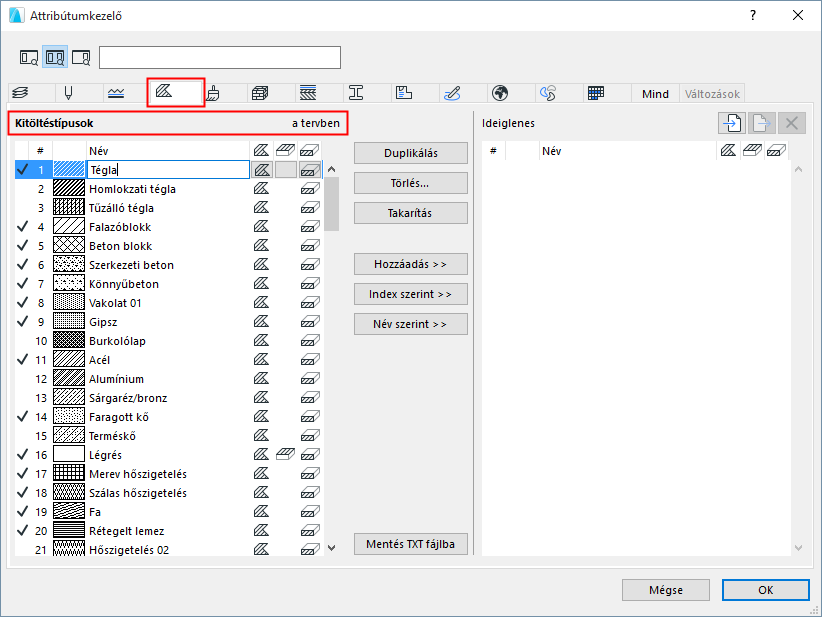Select the Könnyűbeton row

coord(169,284)
